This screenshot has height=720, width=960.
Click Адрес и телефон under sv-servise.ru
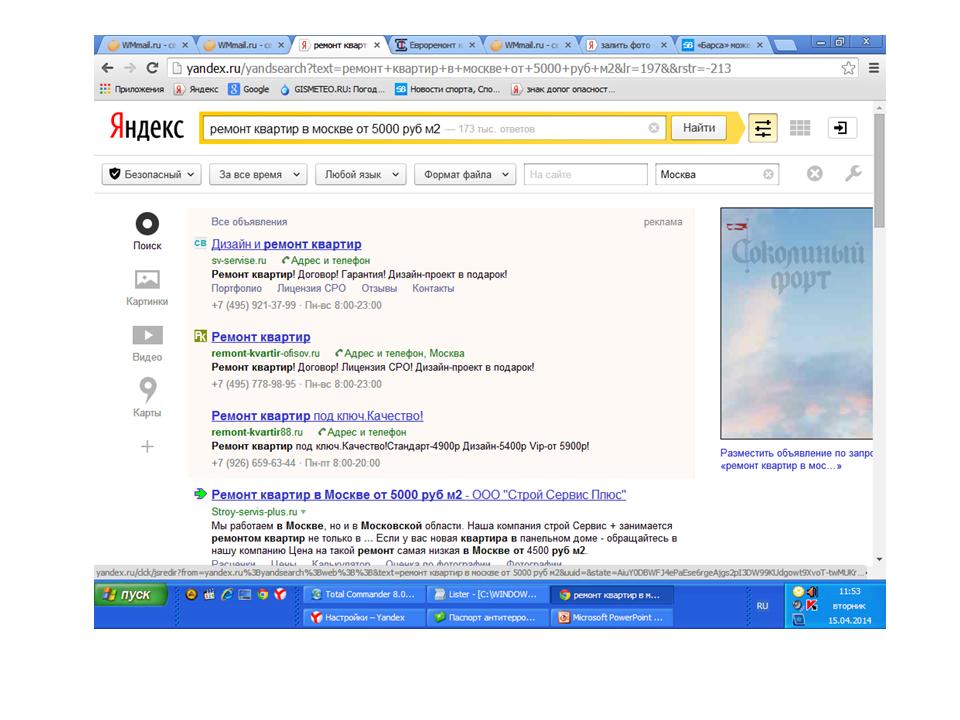point(326,260)
